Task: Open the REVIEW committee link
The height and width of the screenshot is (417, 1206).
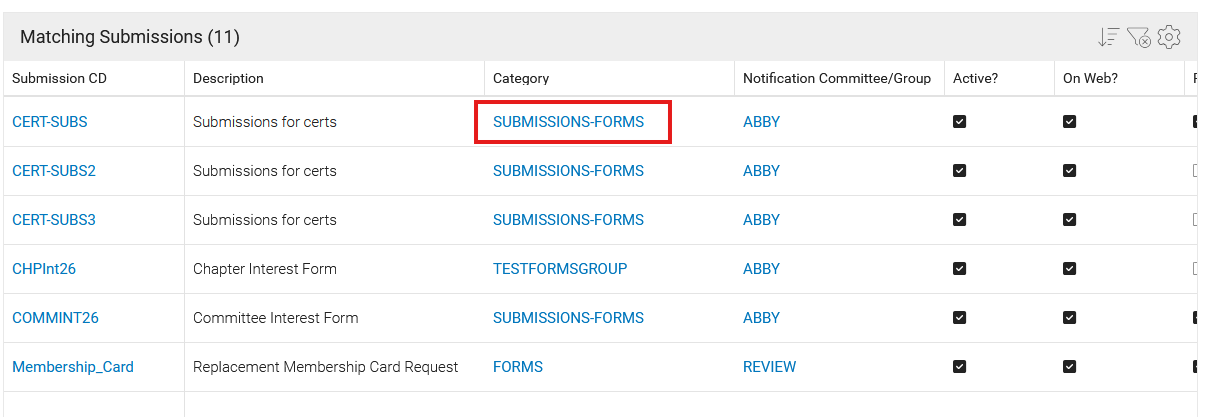Action: click(770, 367)
